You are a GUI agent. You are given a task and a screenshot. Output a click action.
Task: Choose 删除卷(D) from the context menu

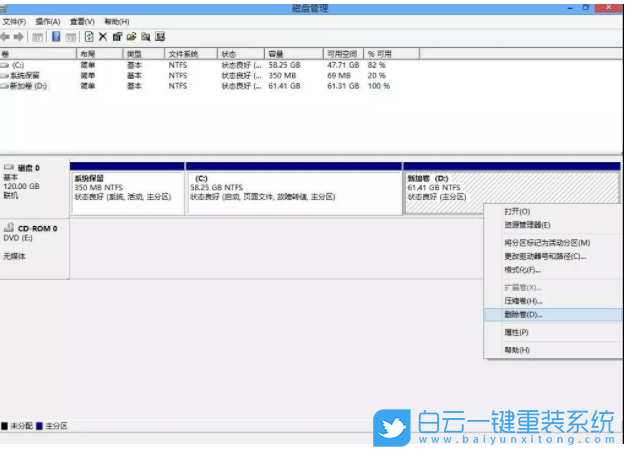(523, 314)
